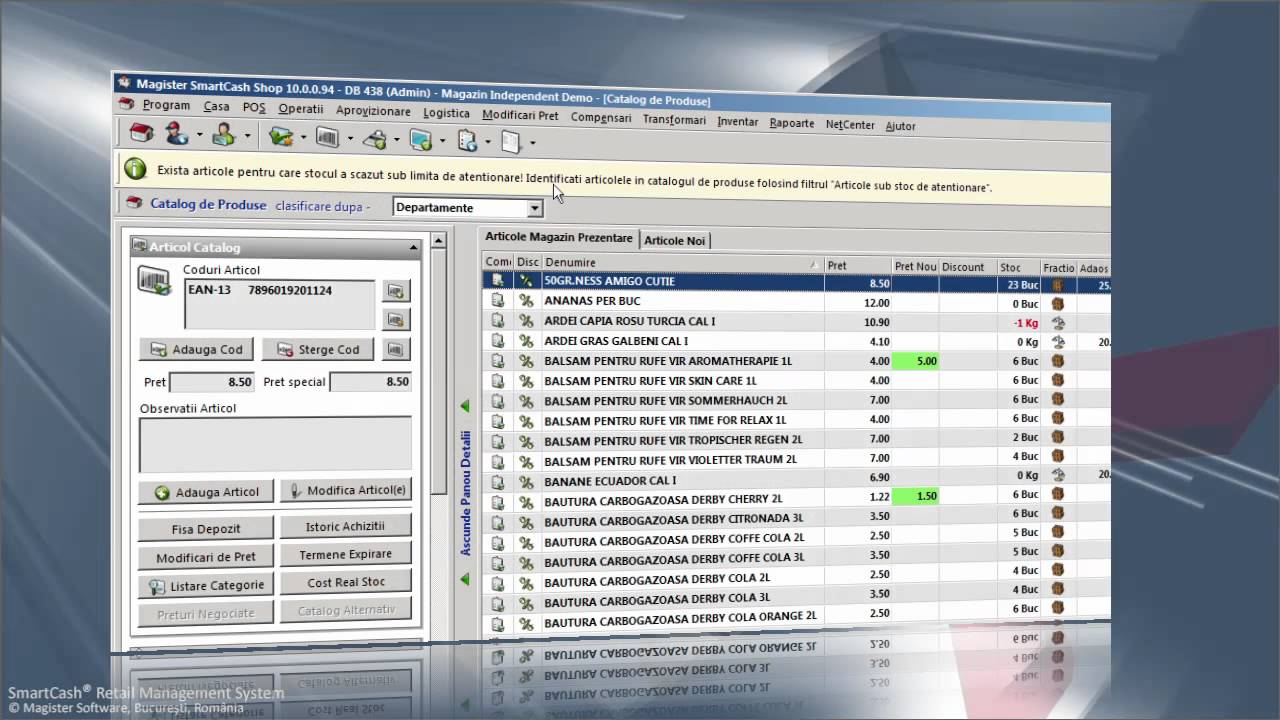The width and height of the screenshot is (1280, 720).
Task: Click the barcode toolbar icon
Action: [327, 137]
